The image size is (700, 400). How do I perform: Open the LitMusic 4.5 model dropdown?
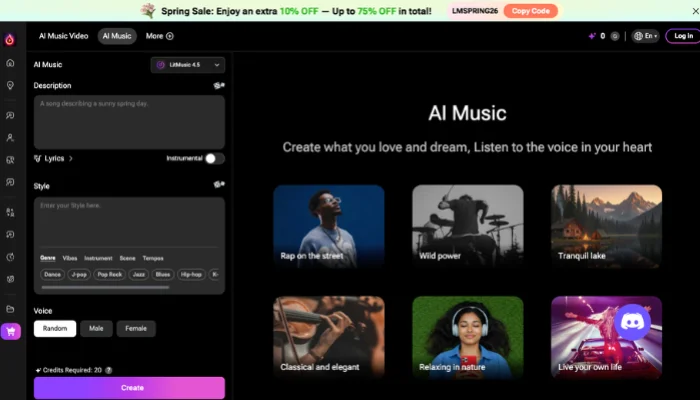coord(188,64)
